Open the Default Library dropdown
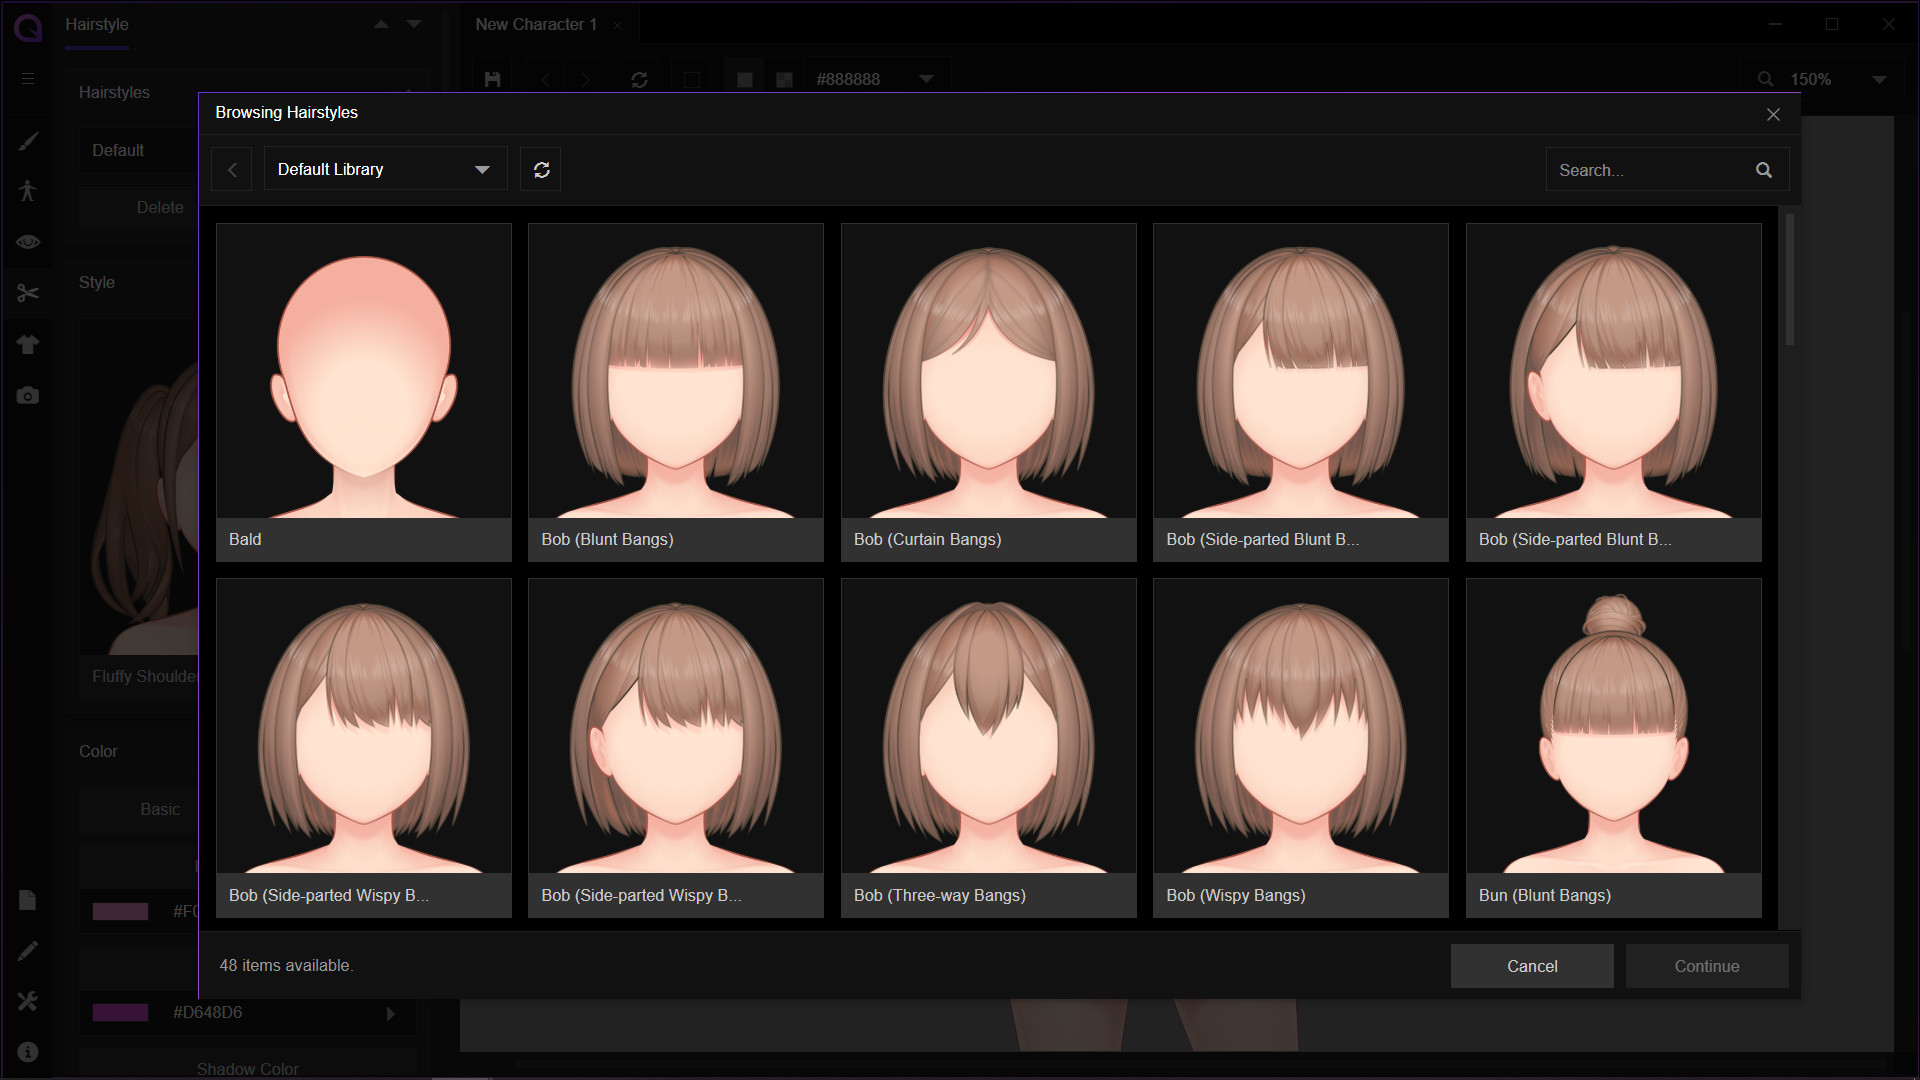Image resolution: width=1920 pixels, height=1080 pixels. click(x=385, y=170)
